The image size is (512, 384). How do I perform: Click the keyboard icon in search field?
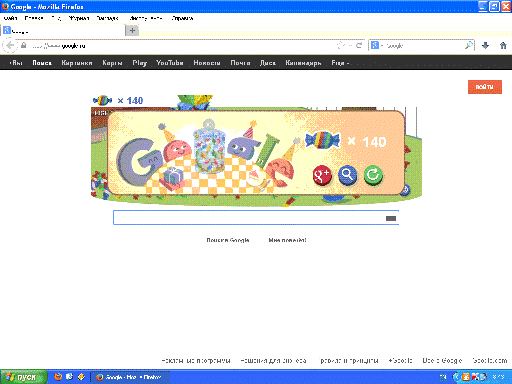coord(391,218)
